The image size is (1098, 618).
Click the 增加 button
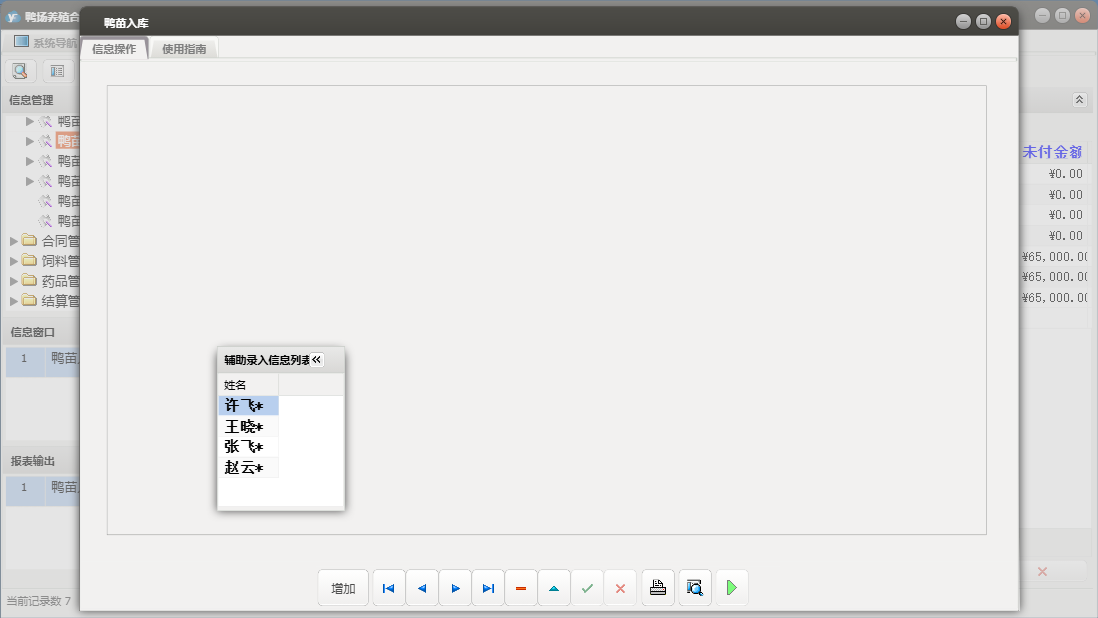point(343,588)
